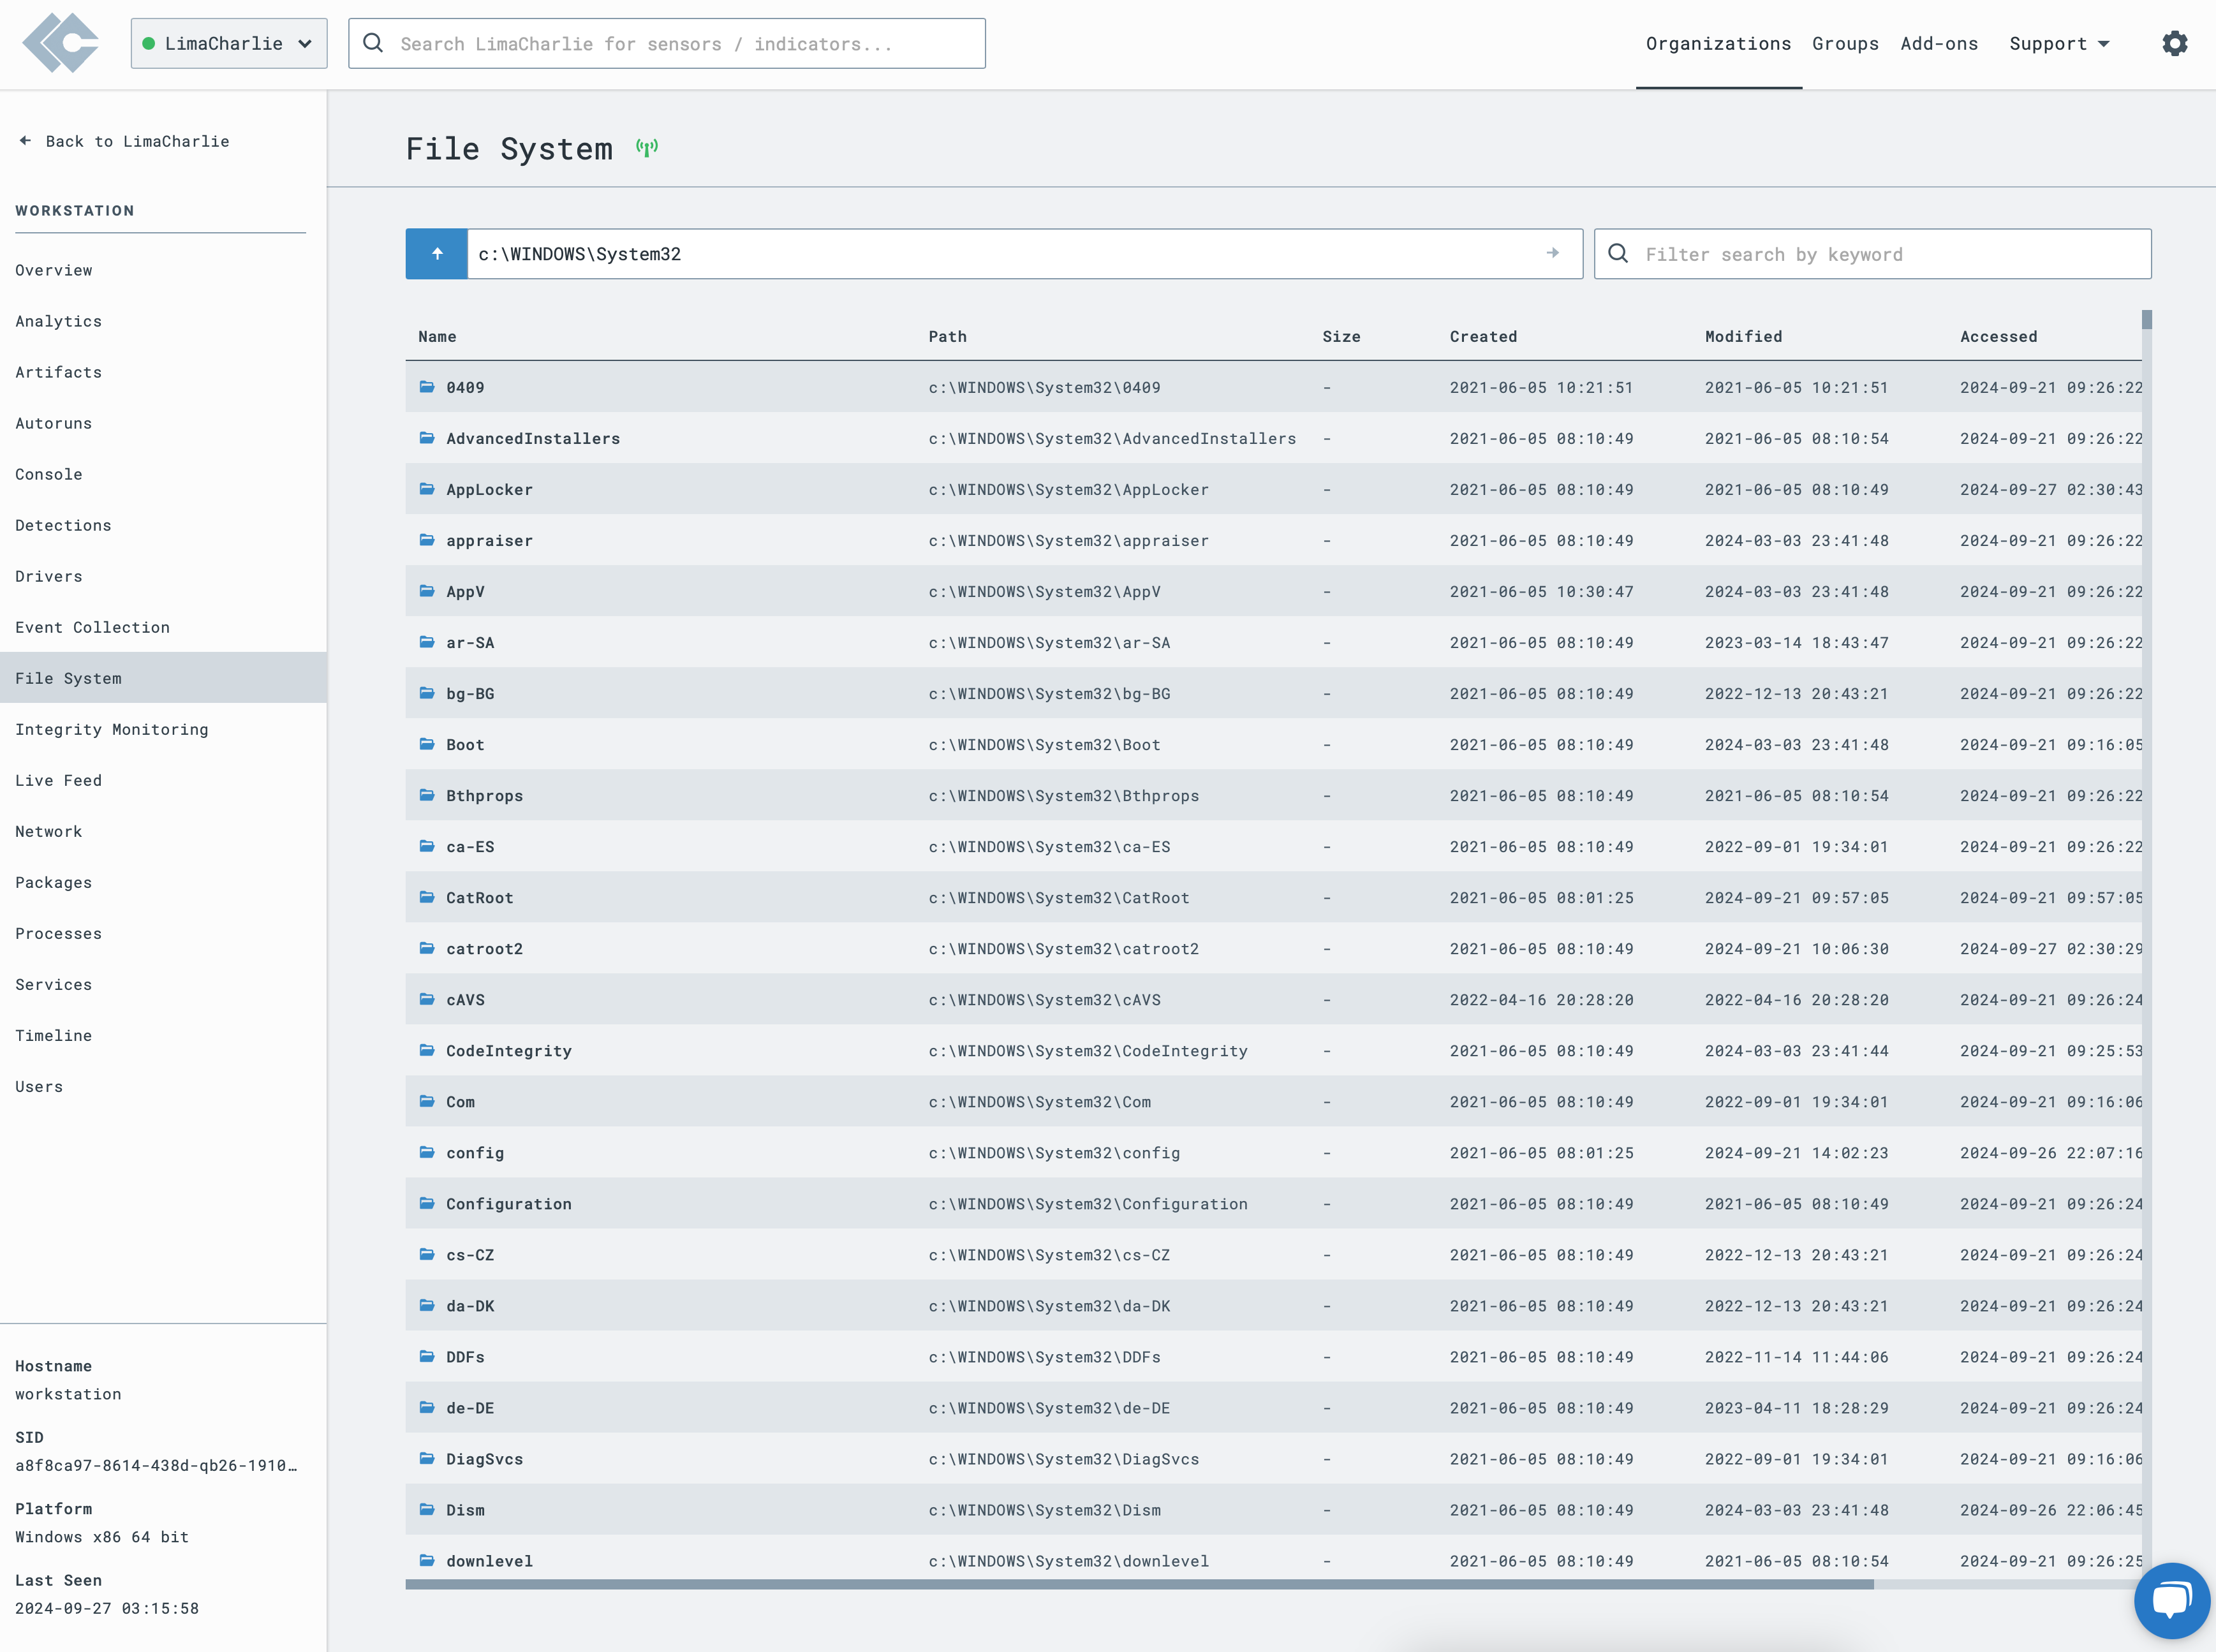2216x1652 pixels.
Task: Click folder icon for AppLocker
Action: 427,489
